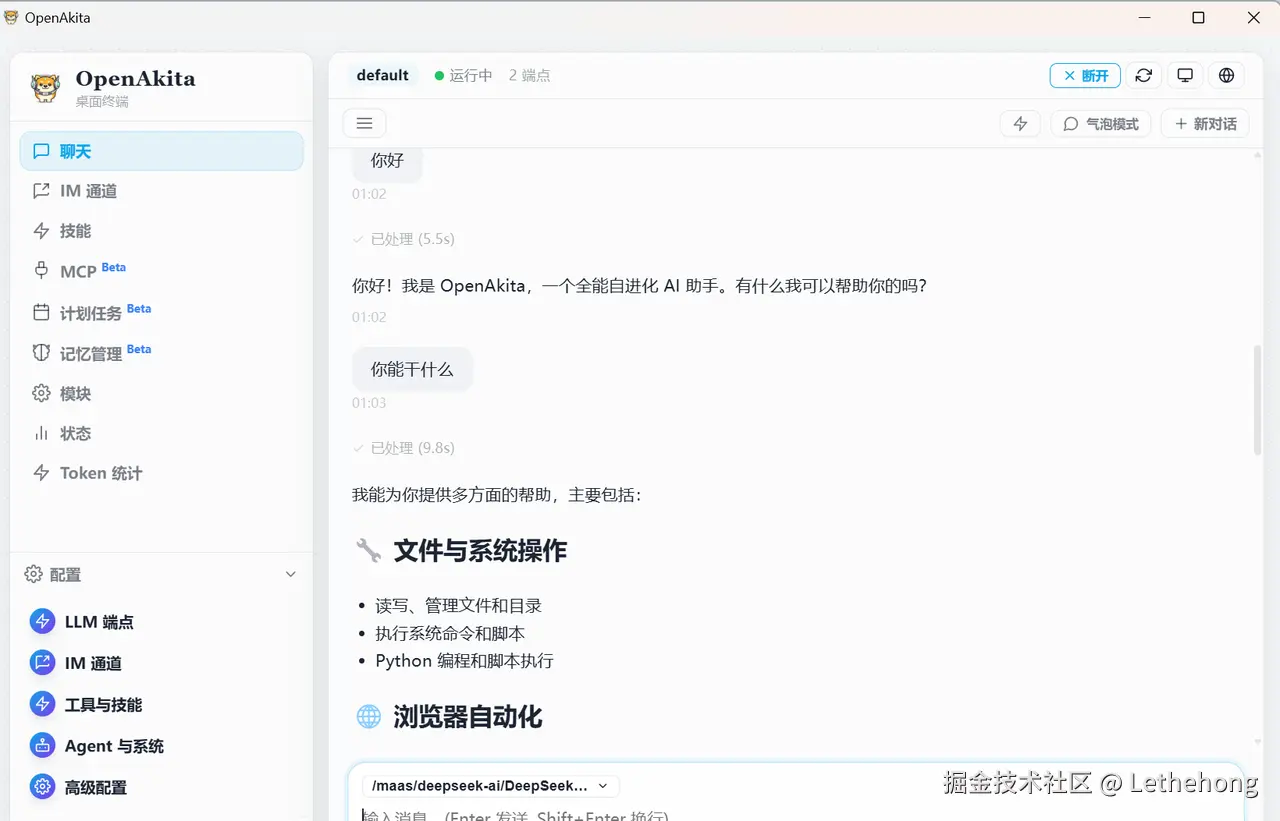Open Token 统计 statistics
The height and width of the screenshot is (821, 1280).
[161, 473]
